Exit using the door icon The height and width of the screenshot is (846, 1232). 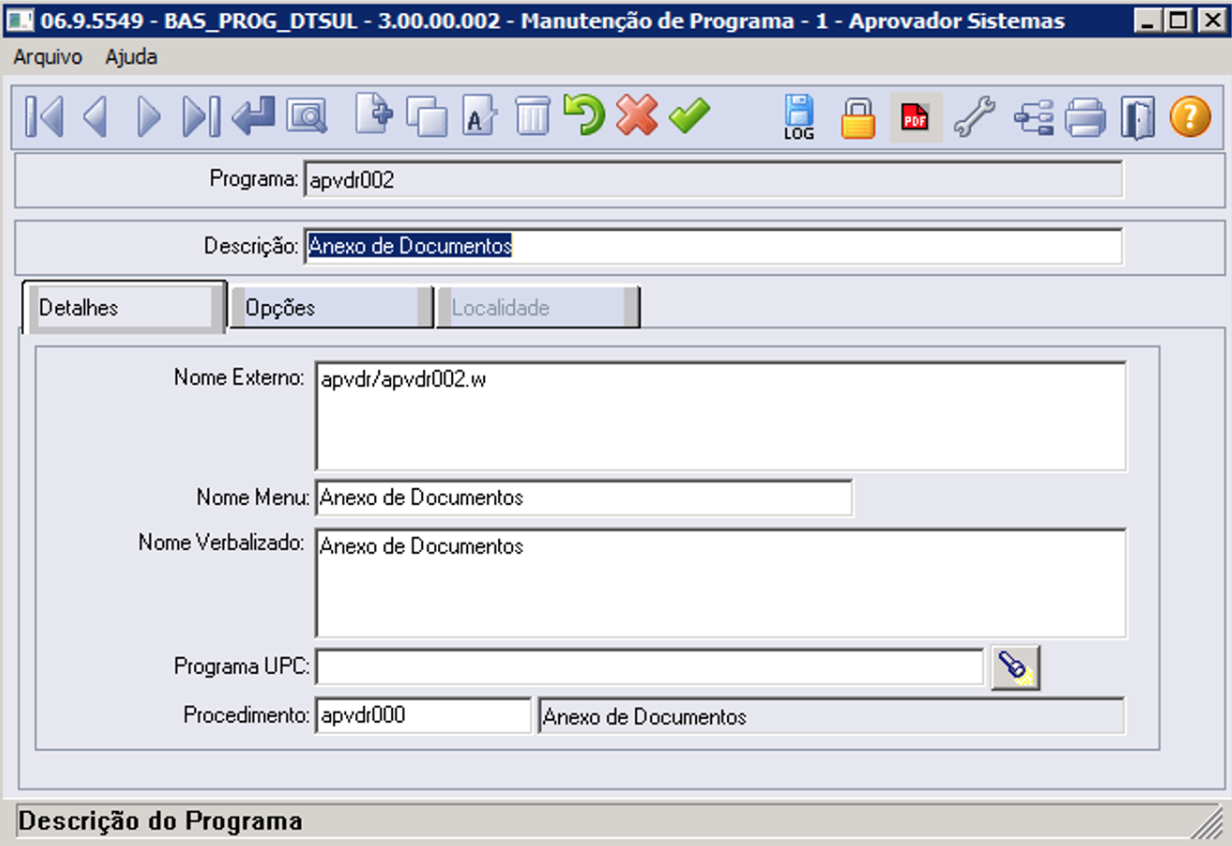pos(1137,118)
